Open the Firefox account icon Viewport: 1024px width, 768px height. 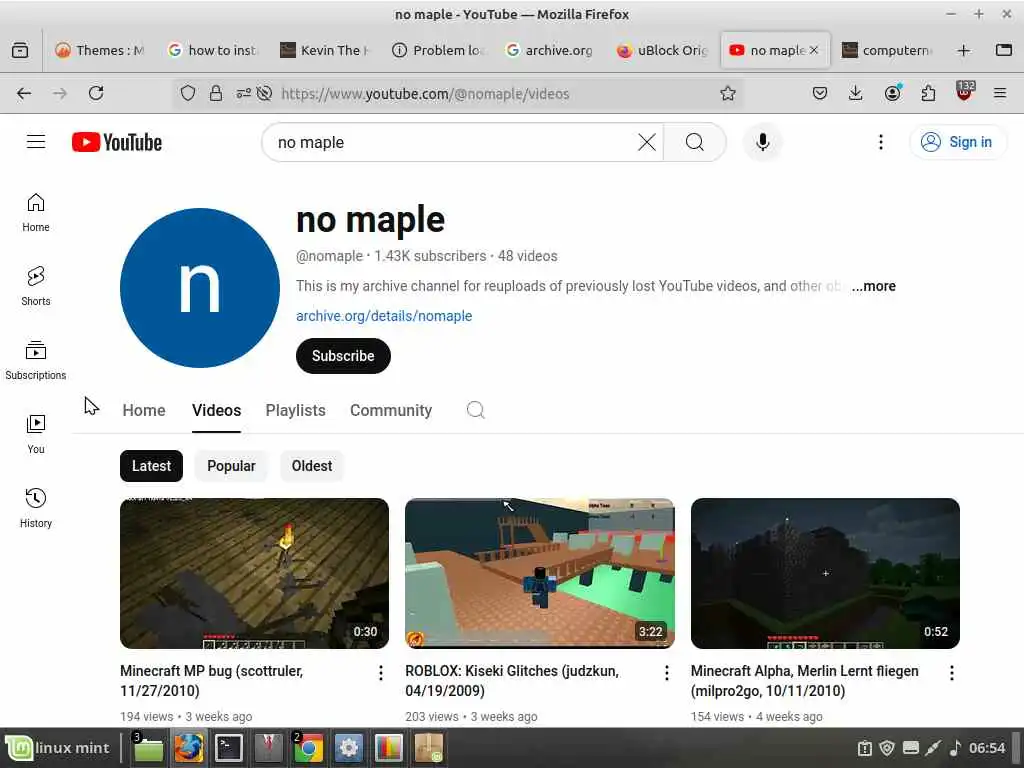click(892, 93)
